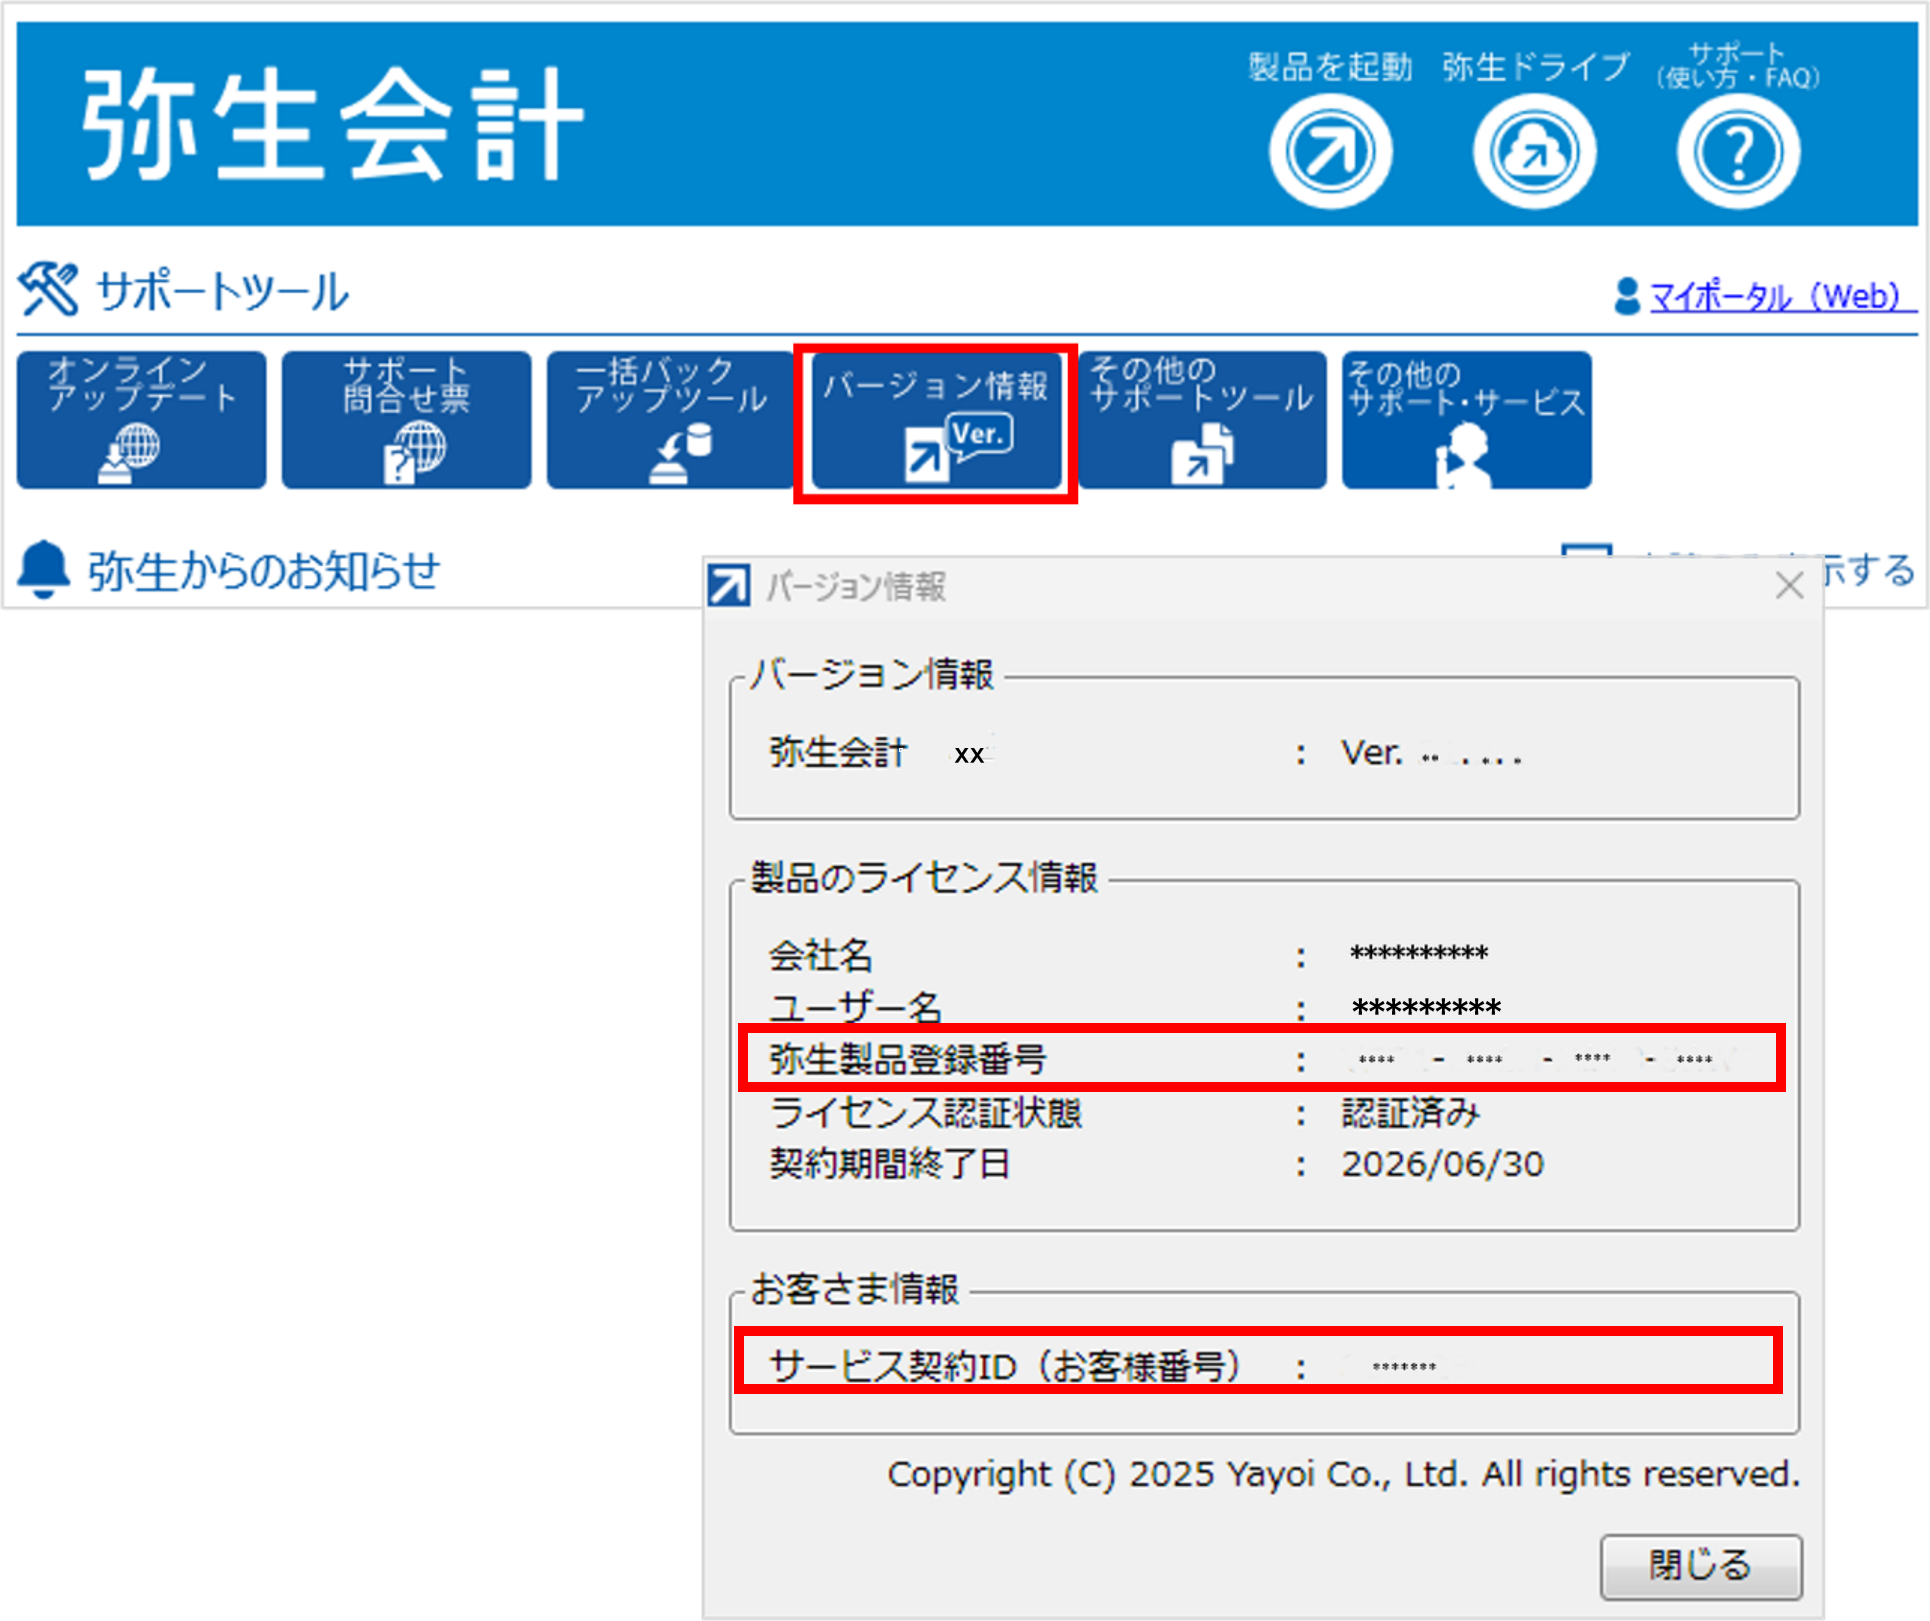Run the オンラインアップデート tool
This screenshot has height=1621, width=1930.
[x=141, y=420]
